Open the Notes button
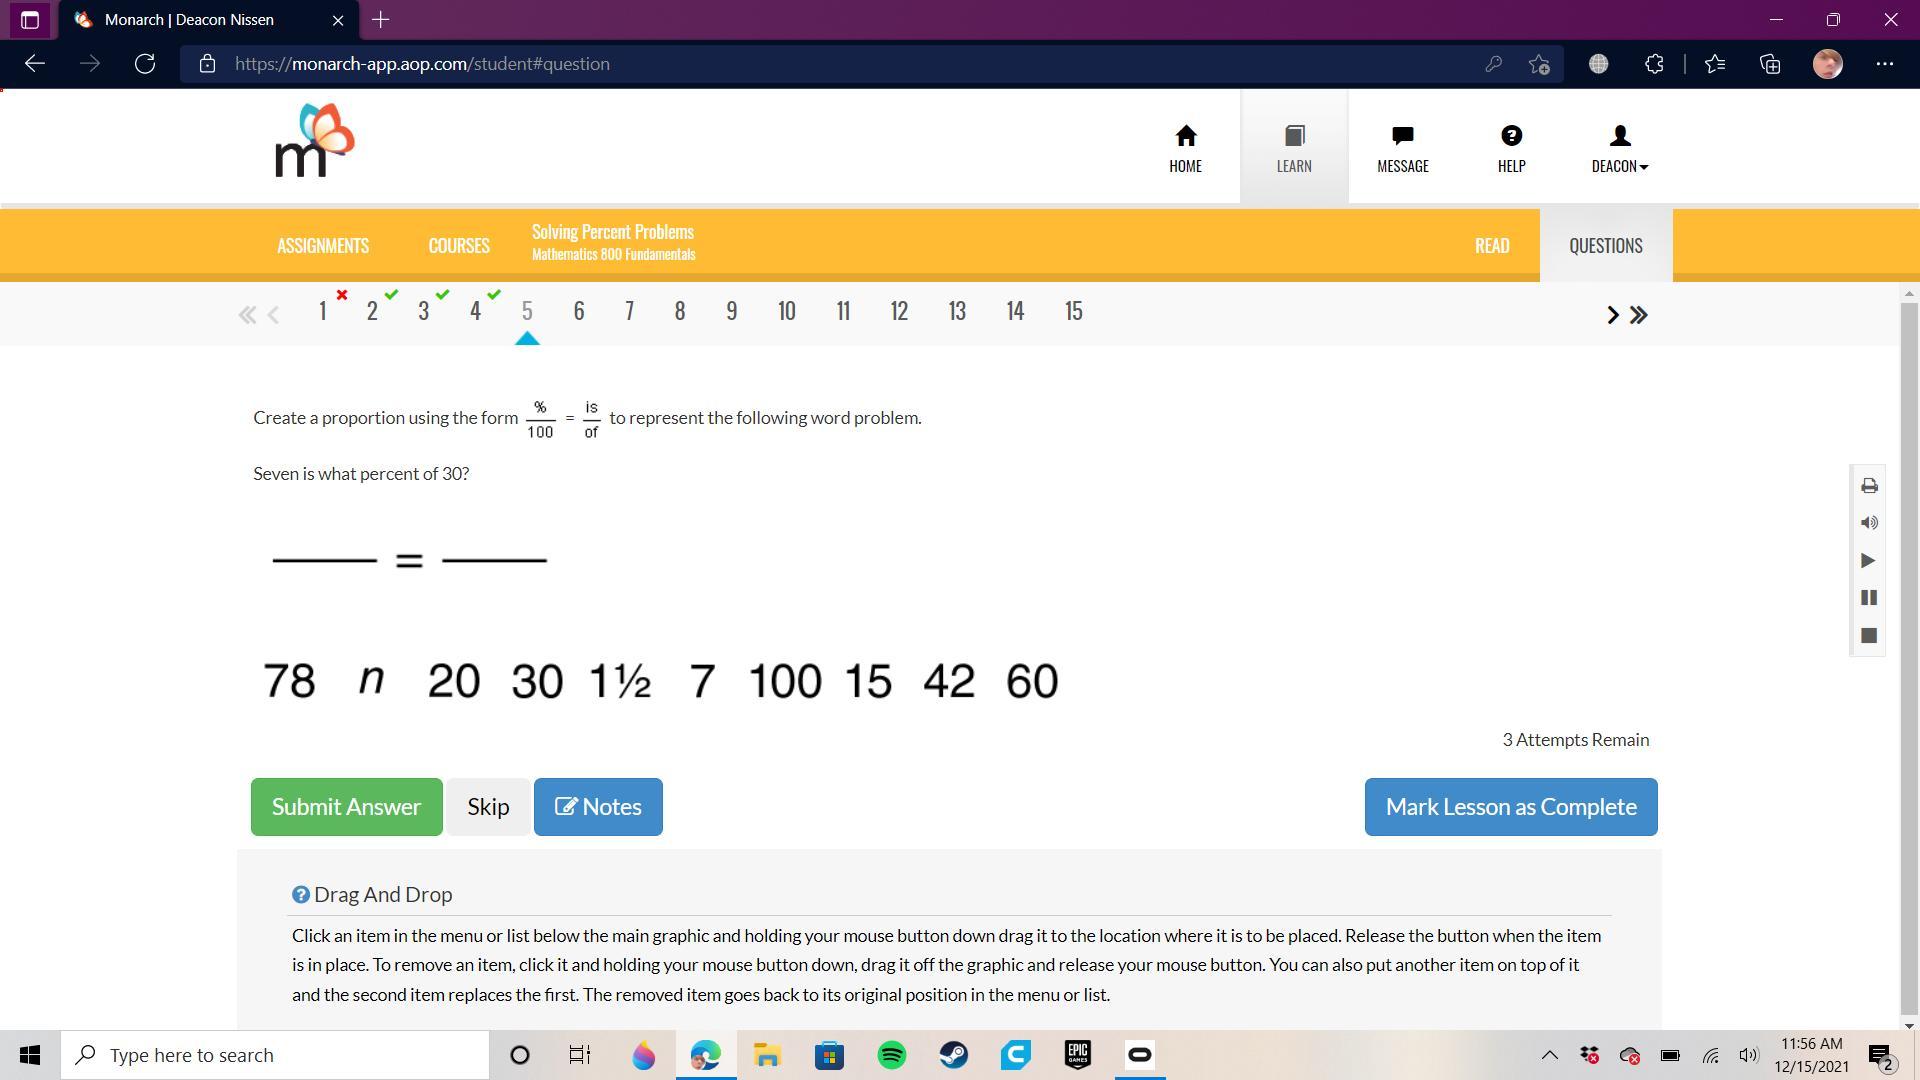Image resolution: width=1920 pixels, height=1080 pixels. point(598,807)
